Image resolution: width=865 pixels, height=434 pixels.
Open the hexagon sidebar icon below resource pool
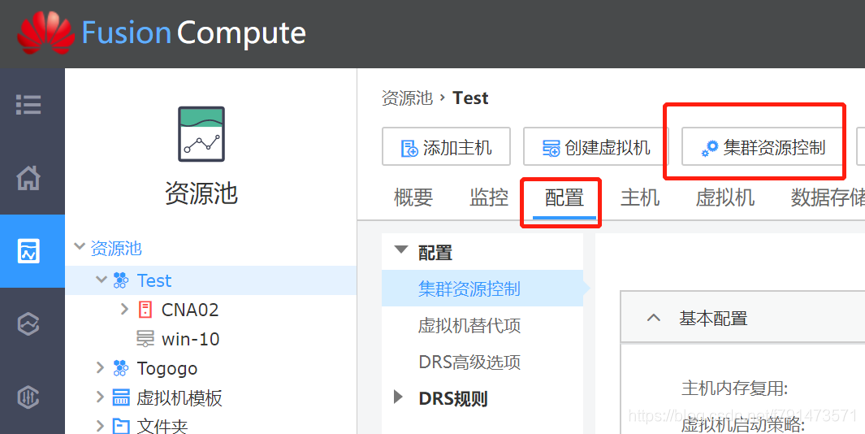pyautogui.click(x=28, y=324)
